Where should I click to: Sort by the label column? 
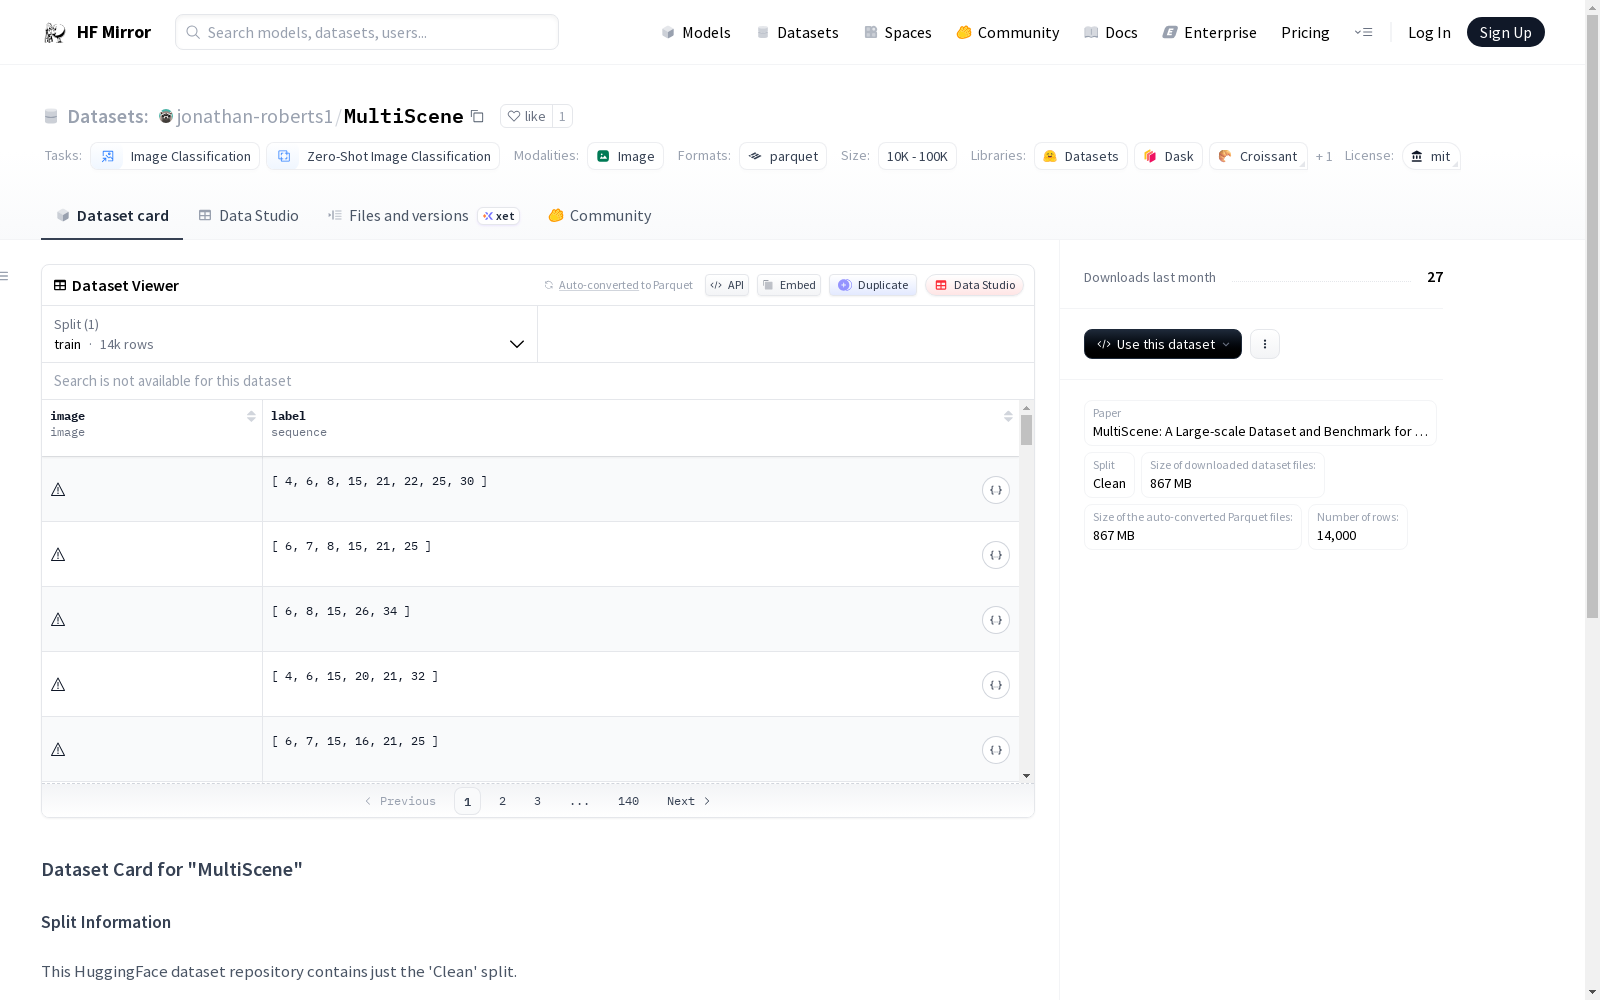pos(1008,416)
